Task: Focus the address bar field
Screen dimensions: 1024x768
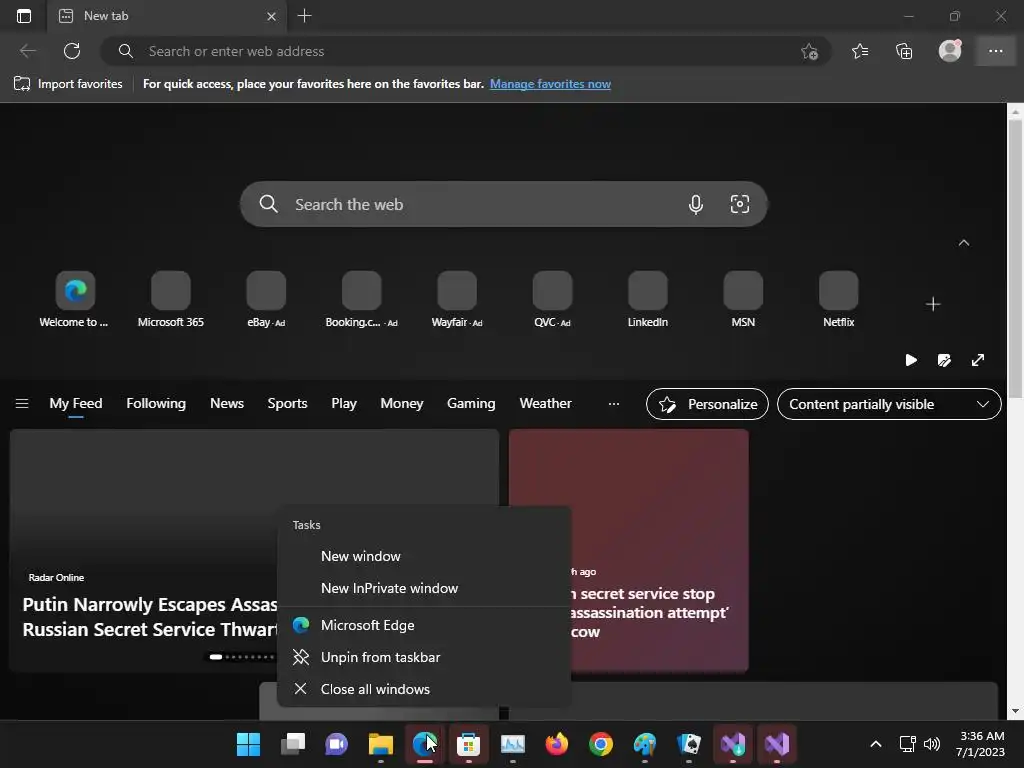Action: tap(466, 51)
